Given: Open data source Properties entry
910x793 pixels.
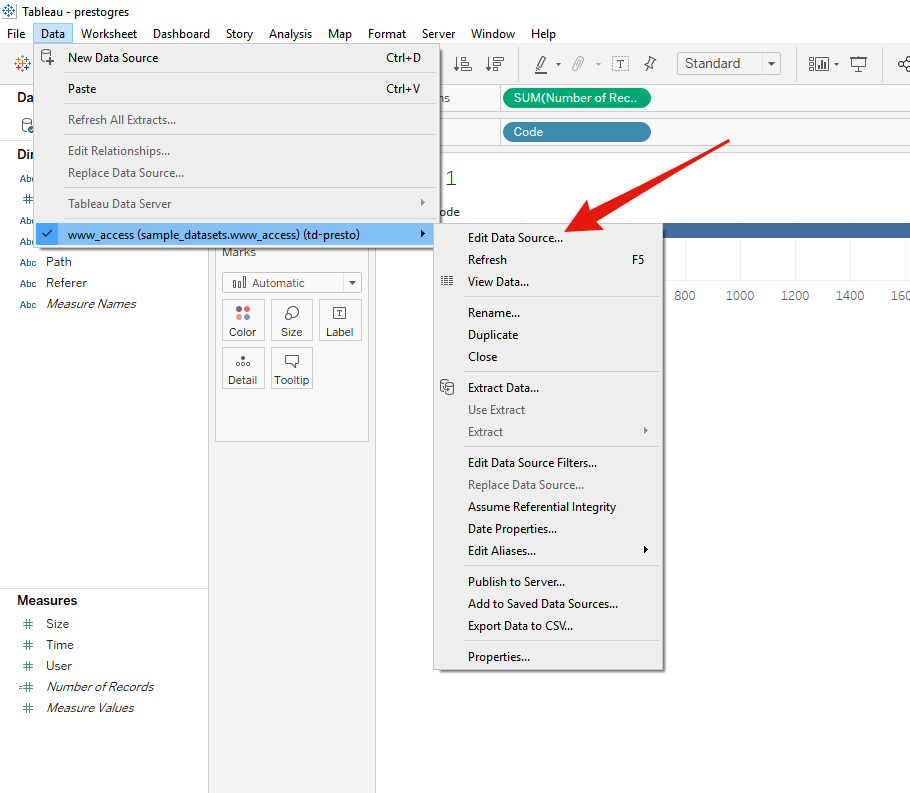Looking at the screenshot, I should click(x=499, y=657).
